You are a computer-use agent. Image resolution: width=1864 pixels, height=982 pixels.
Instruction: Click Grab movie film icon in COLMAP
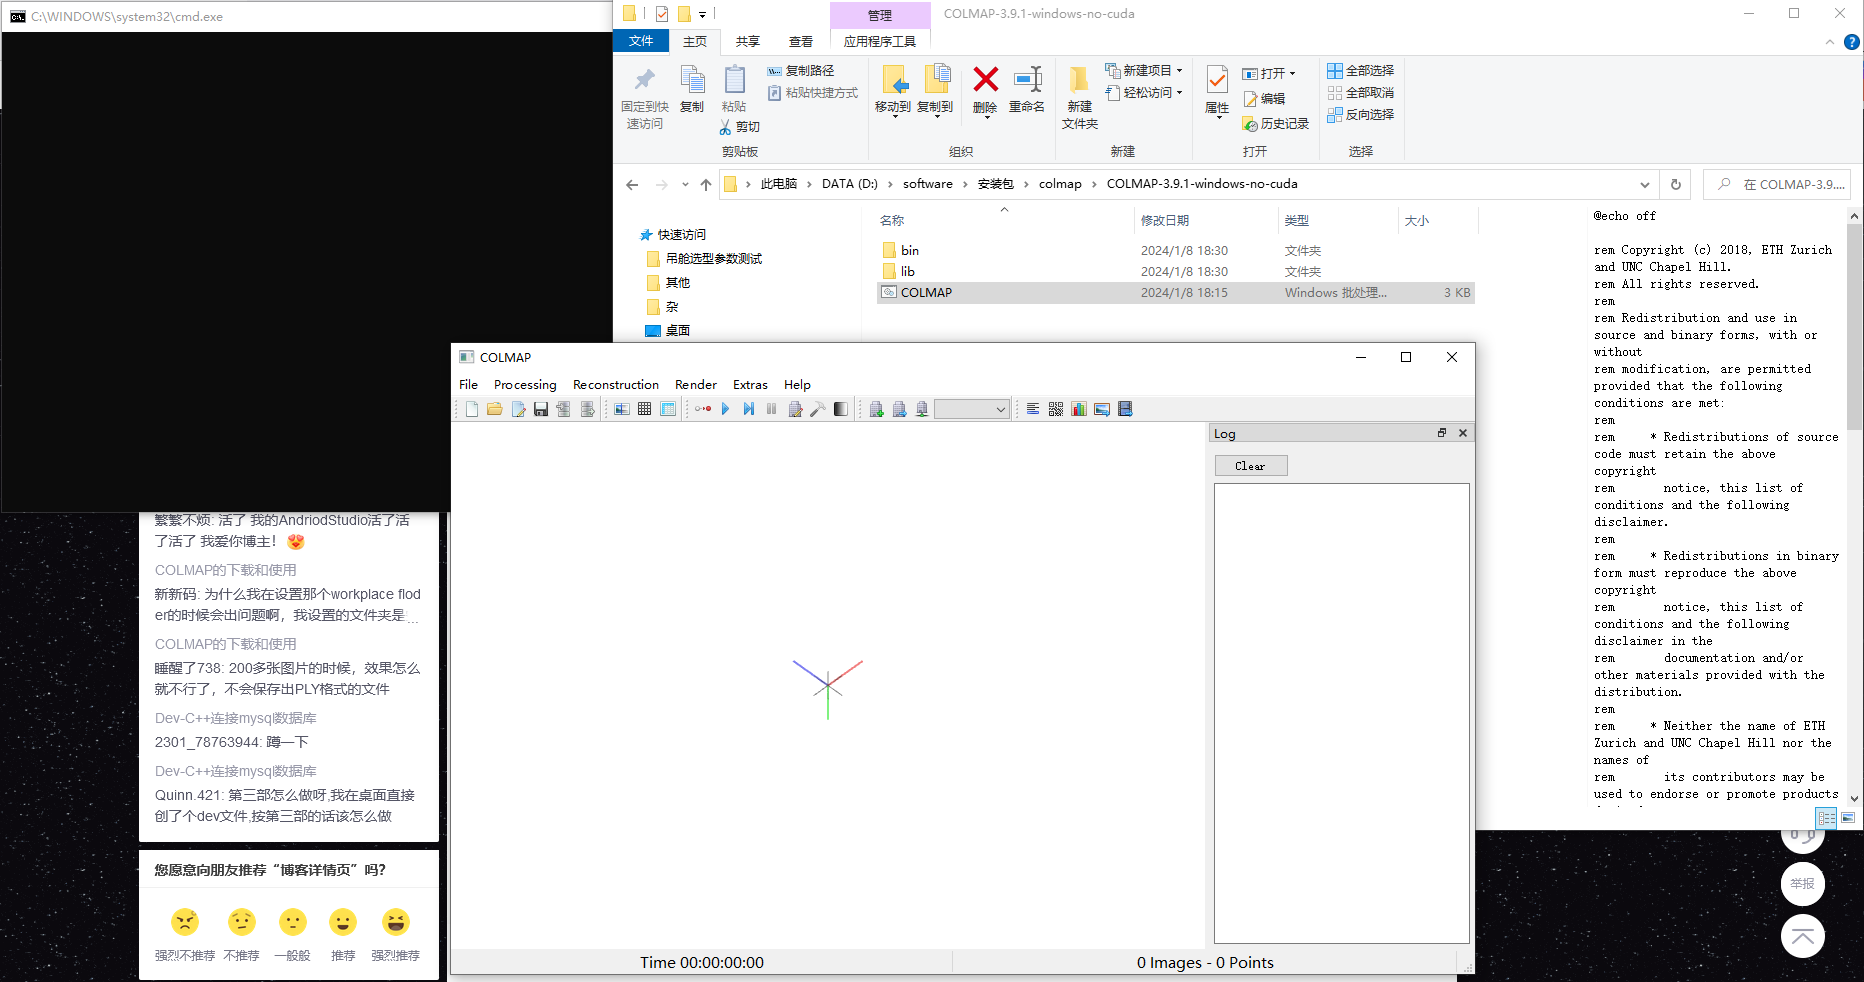pyautogui.click(x=1125, y=409)
